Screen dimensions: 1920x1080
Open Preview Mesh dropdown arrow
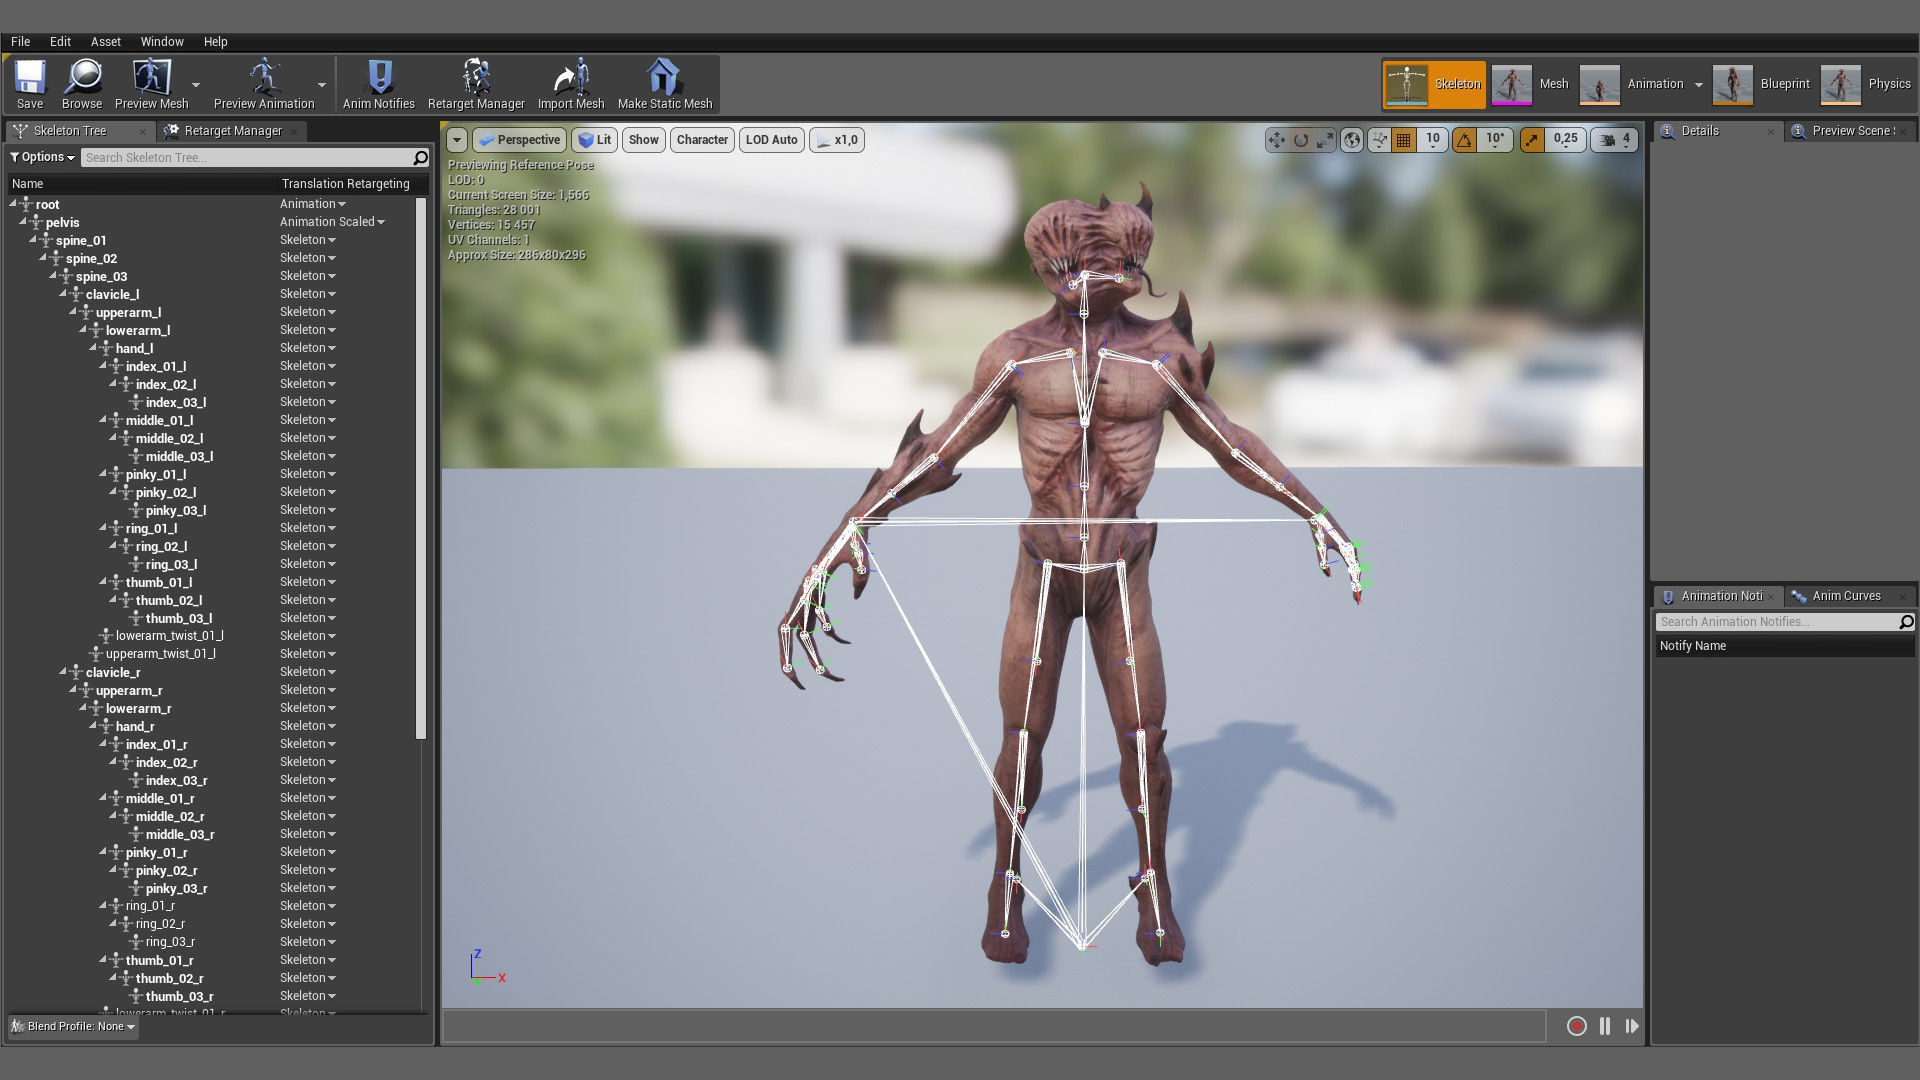point(196,85)
